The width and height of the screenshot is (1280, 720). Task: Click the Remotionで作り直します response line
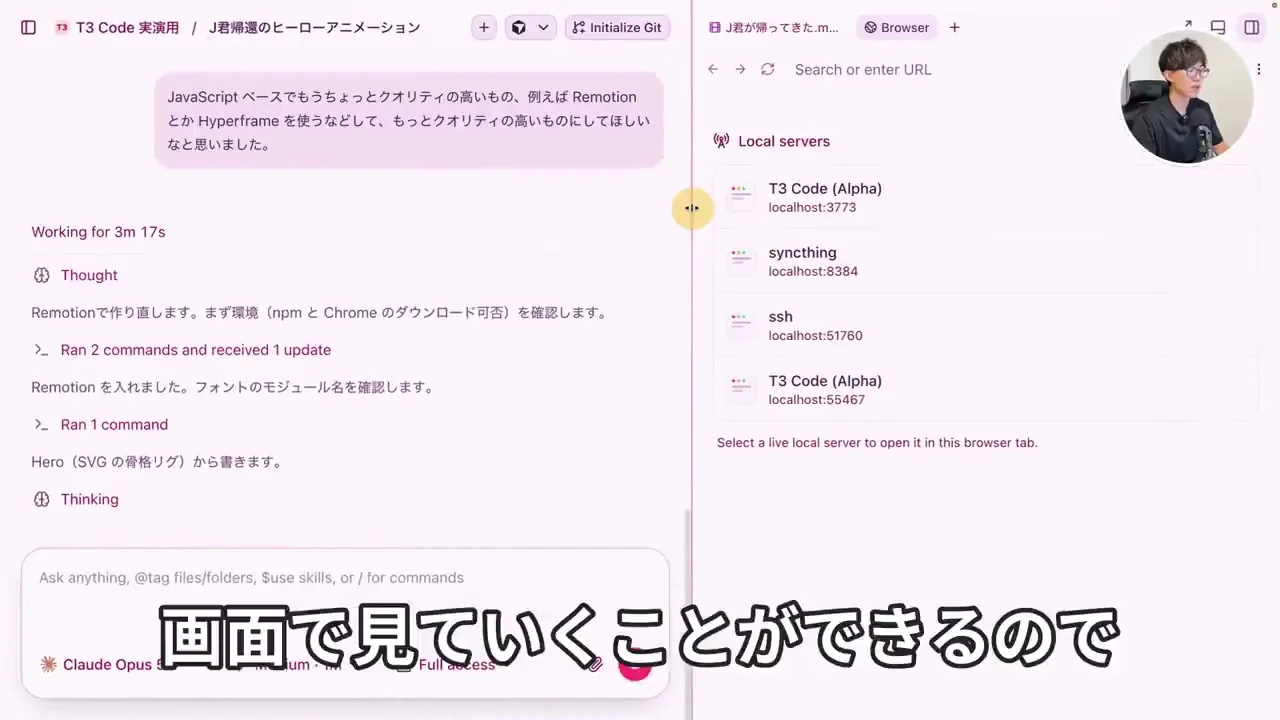point(319,313)
